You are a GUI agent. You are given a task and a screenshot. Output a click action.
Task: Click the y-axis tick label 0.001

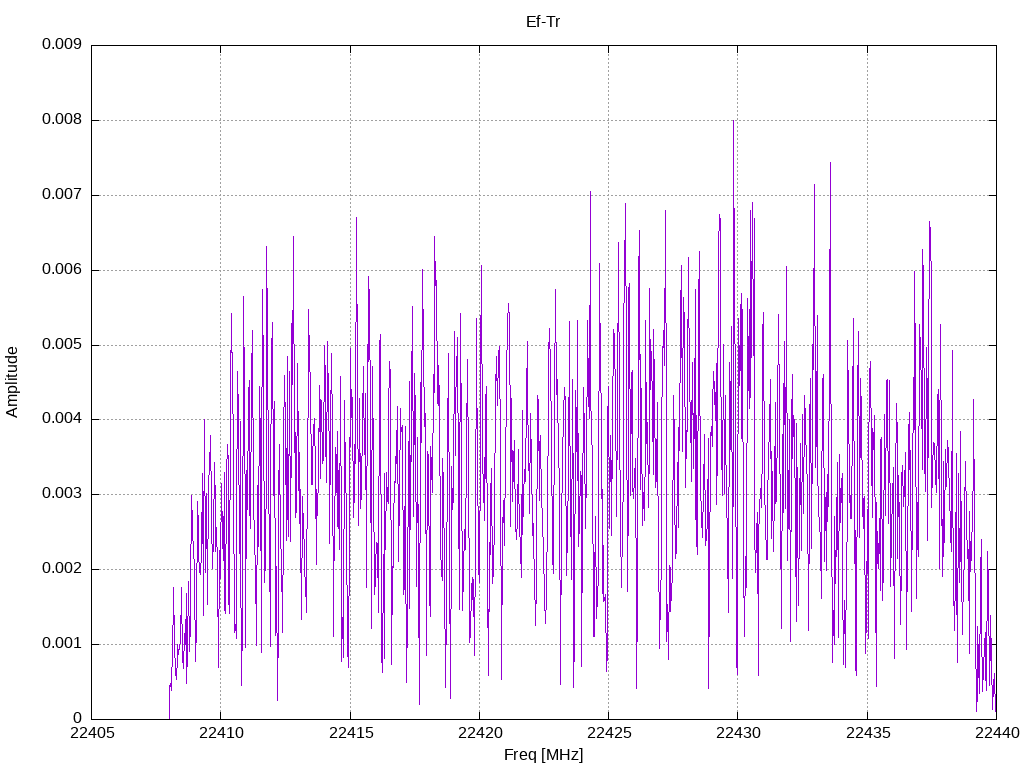coord(62,643)
